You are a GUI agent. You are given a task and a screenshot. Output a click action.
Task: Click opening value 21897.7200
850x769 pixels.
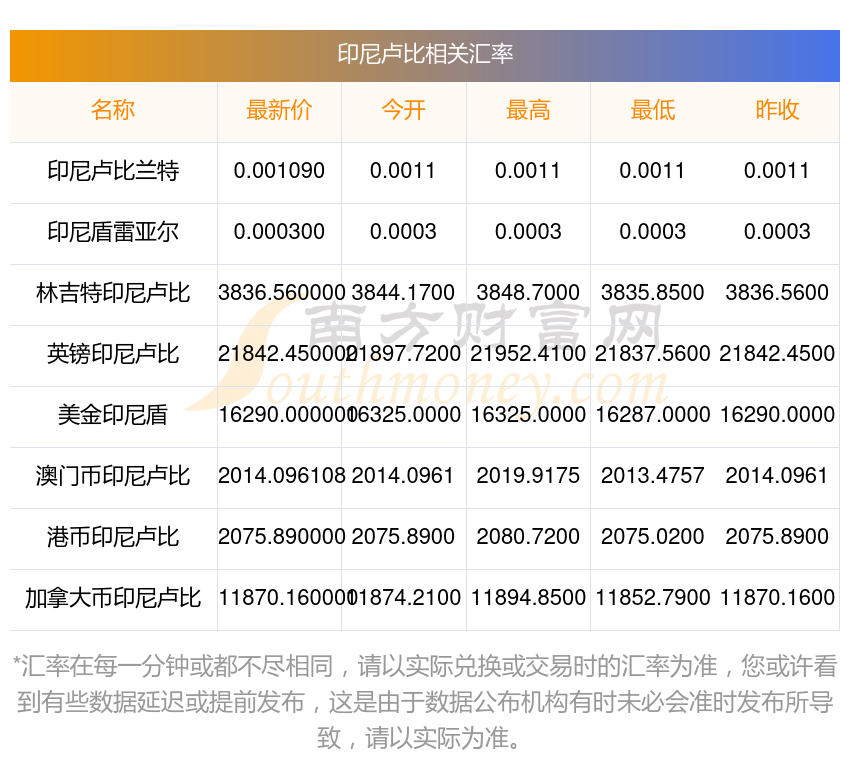tap(405, 354)
